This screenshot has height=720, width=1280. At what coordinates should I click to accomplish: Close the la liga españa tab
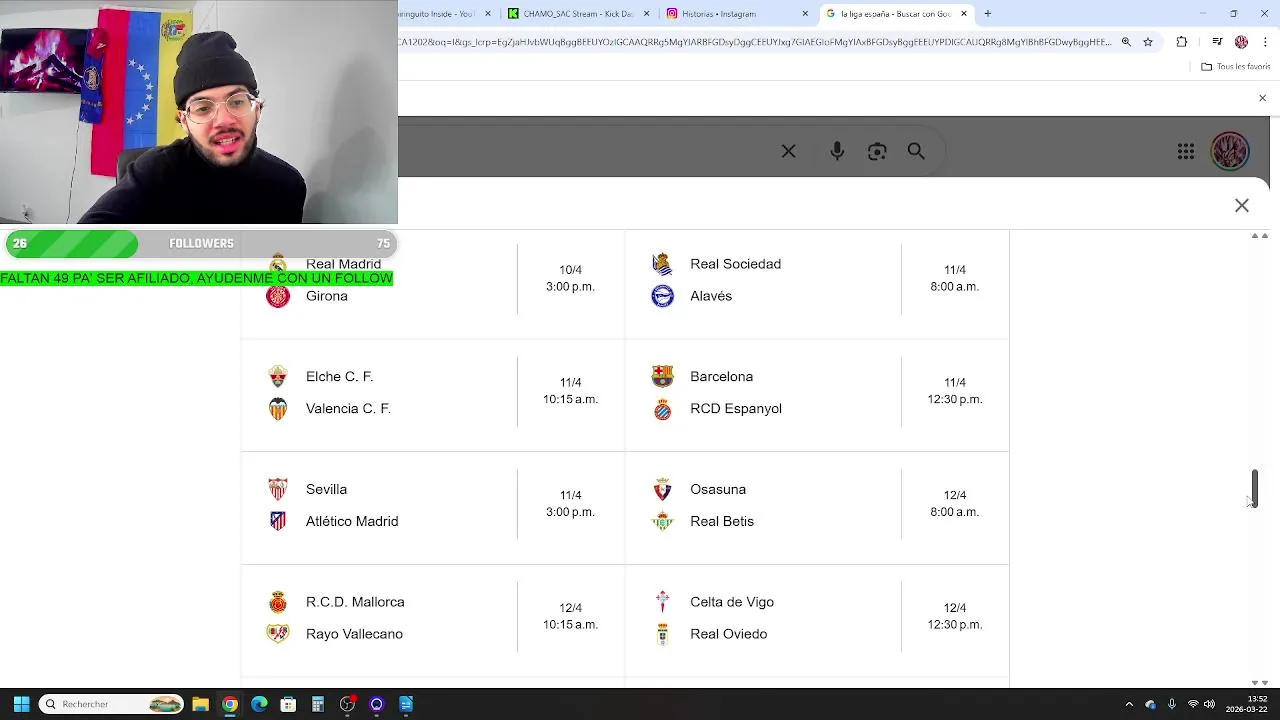[x=964, y=14]
